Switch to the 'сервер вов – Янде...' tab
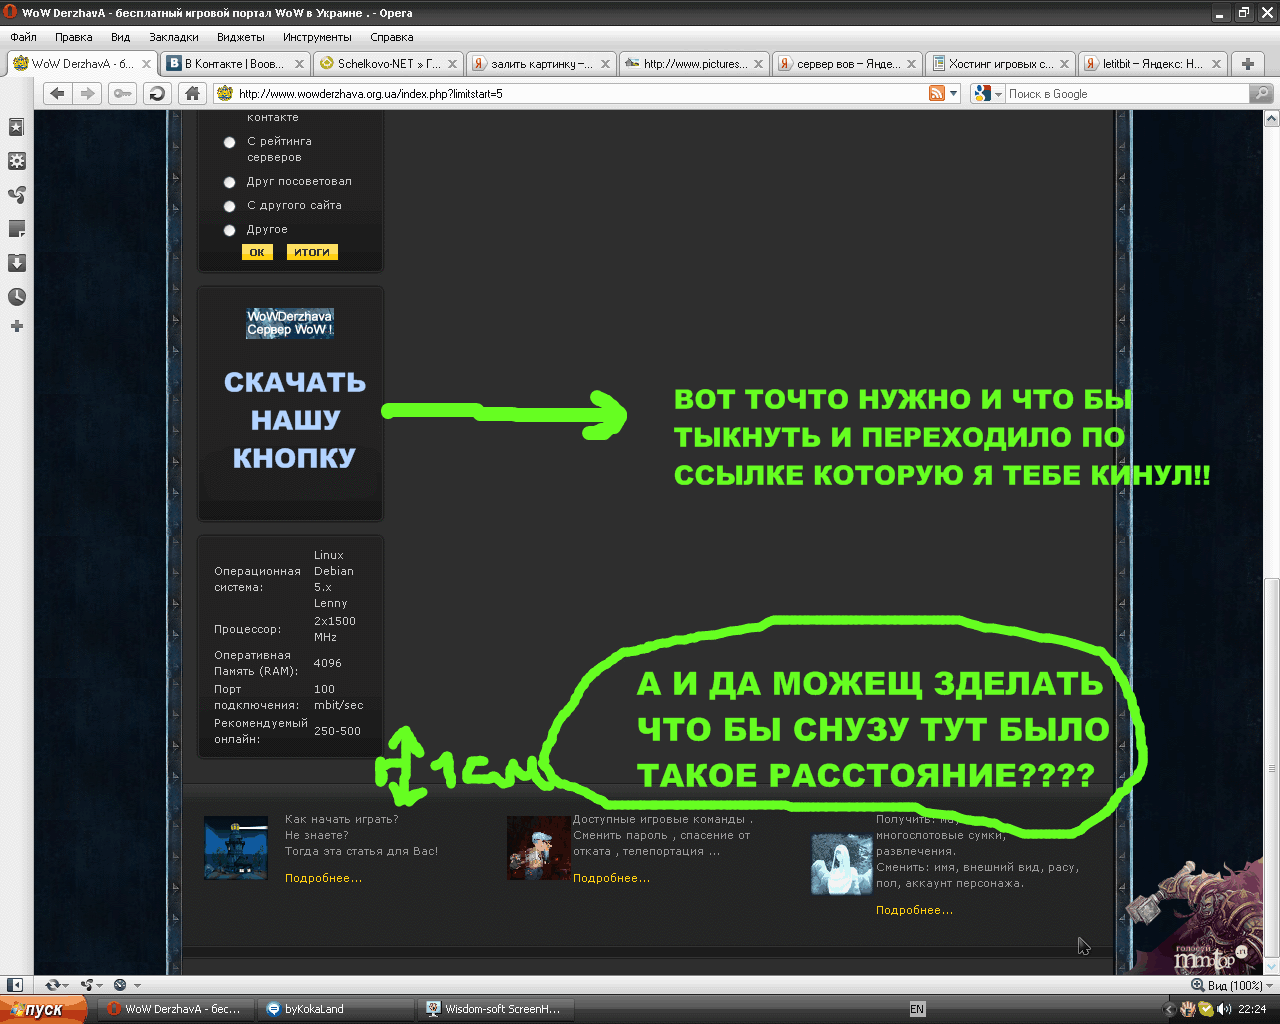 (846, 63)
